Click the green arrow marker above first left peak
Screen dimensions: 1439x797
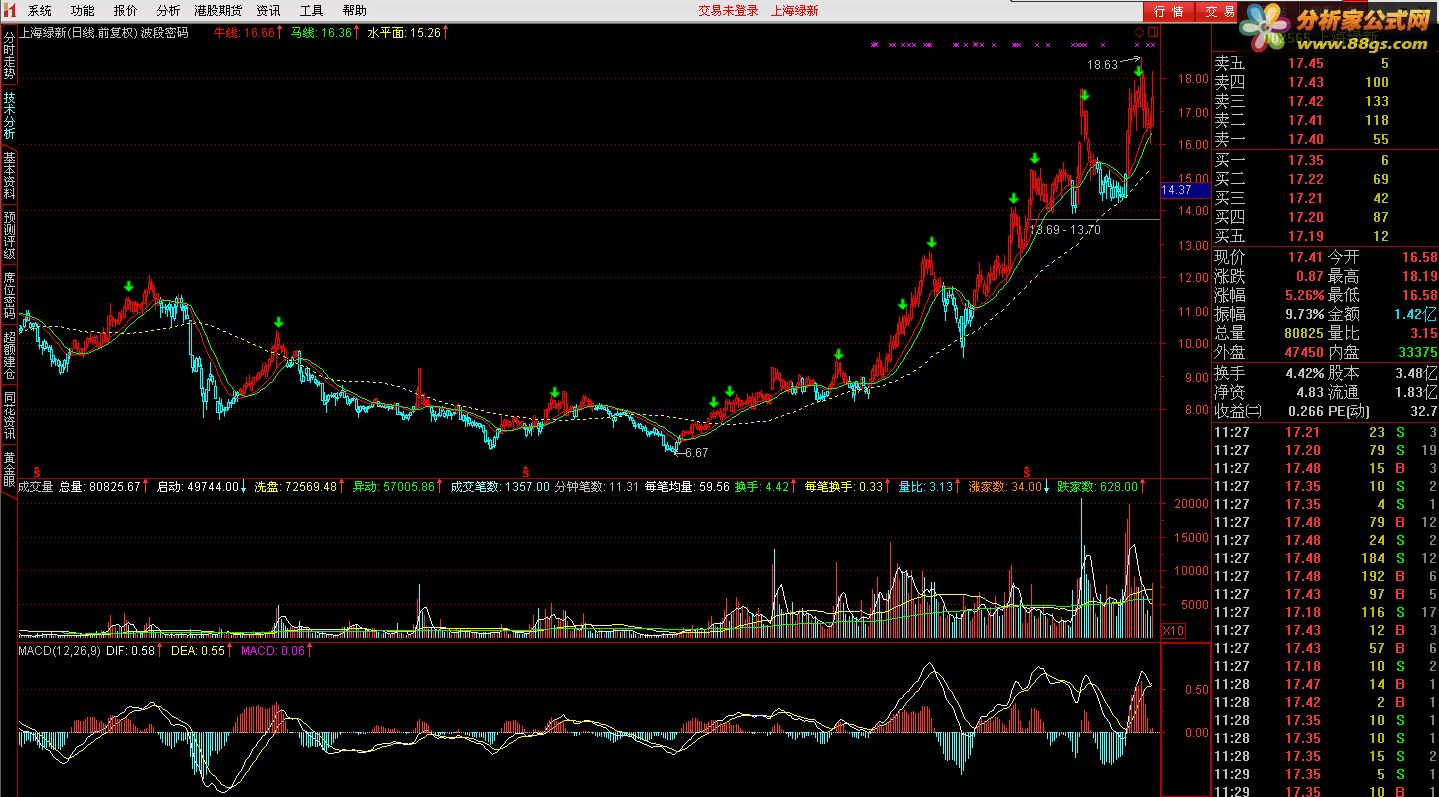tap(128, 286)
